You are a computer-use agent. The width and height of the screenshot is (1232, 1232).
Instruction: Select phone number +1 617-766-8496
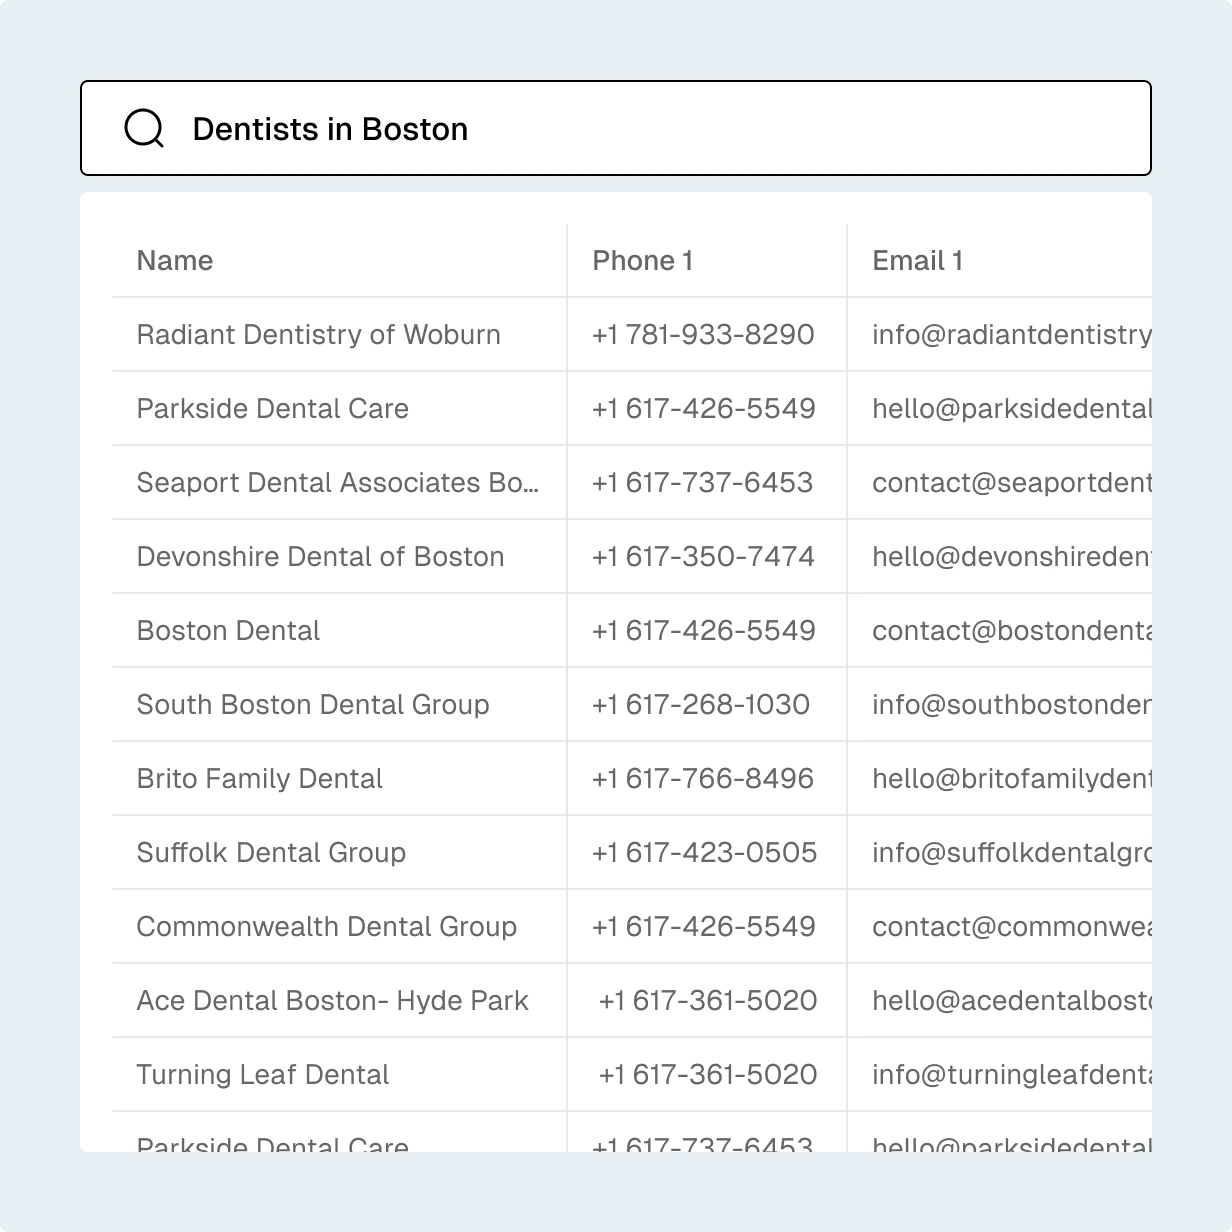point(703,779)
